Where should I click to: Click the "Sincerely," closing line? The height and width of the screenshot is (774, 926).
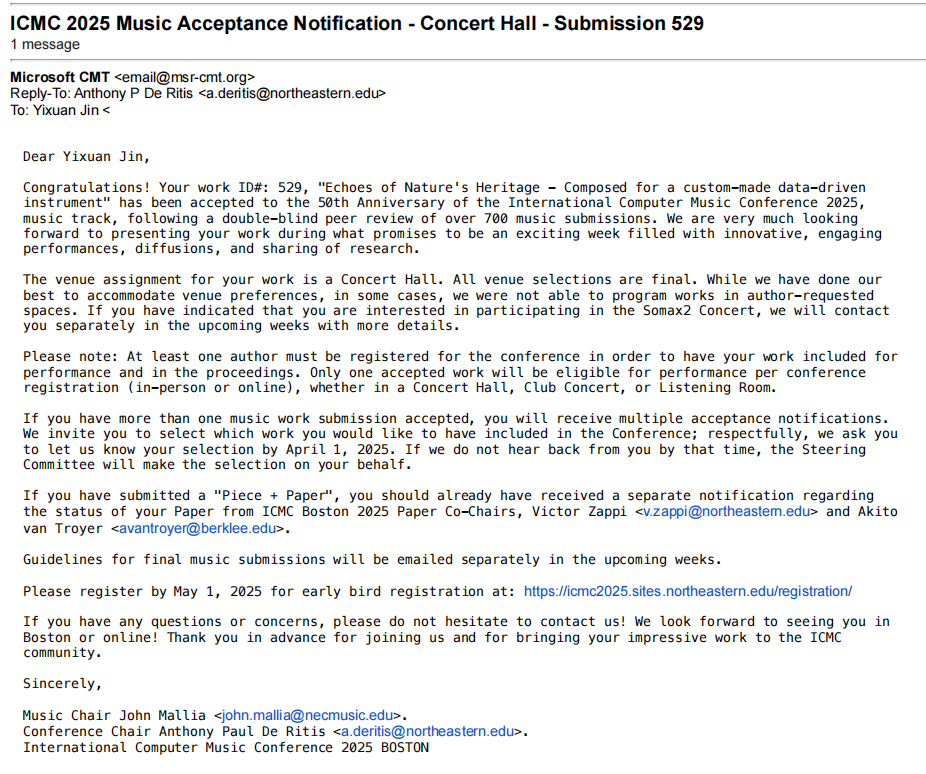[62, 684]
